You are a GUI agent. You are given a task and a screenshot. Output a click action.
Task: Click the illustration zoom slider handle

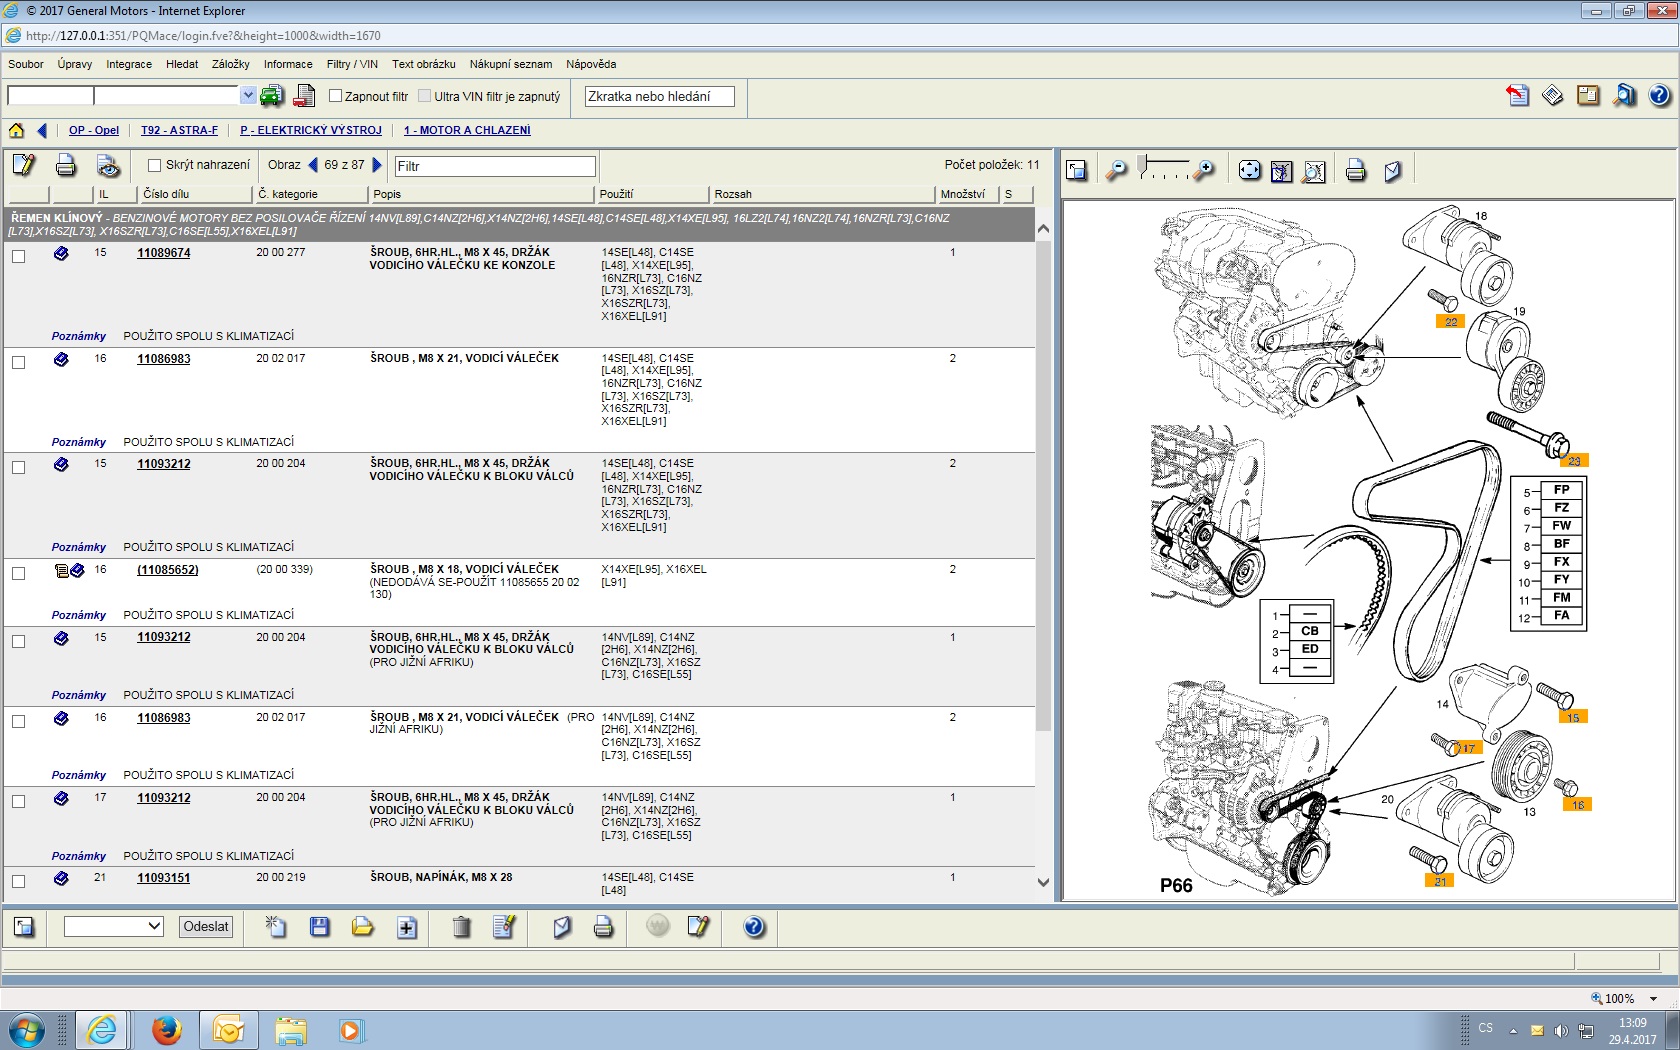coord(1141,164)
